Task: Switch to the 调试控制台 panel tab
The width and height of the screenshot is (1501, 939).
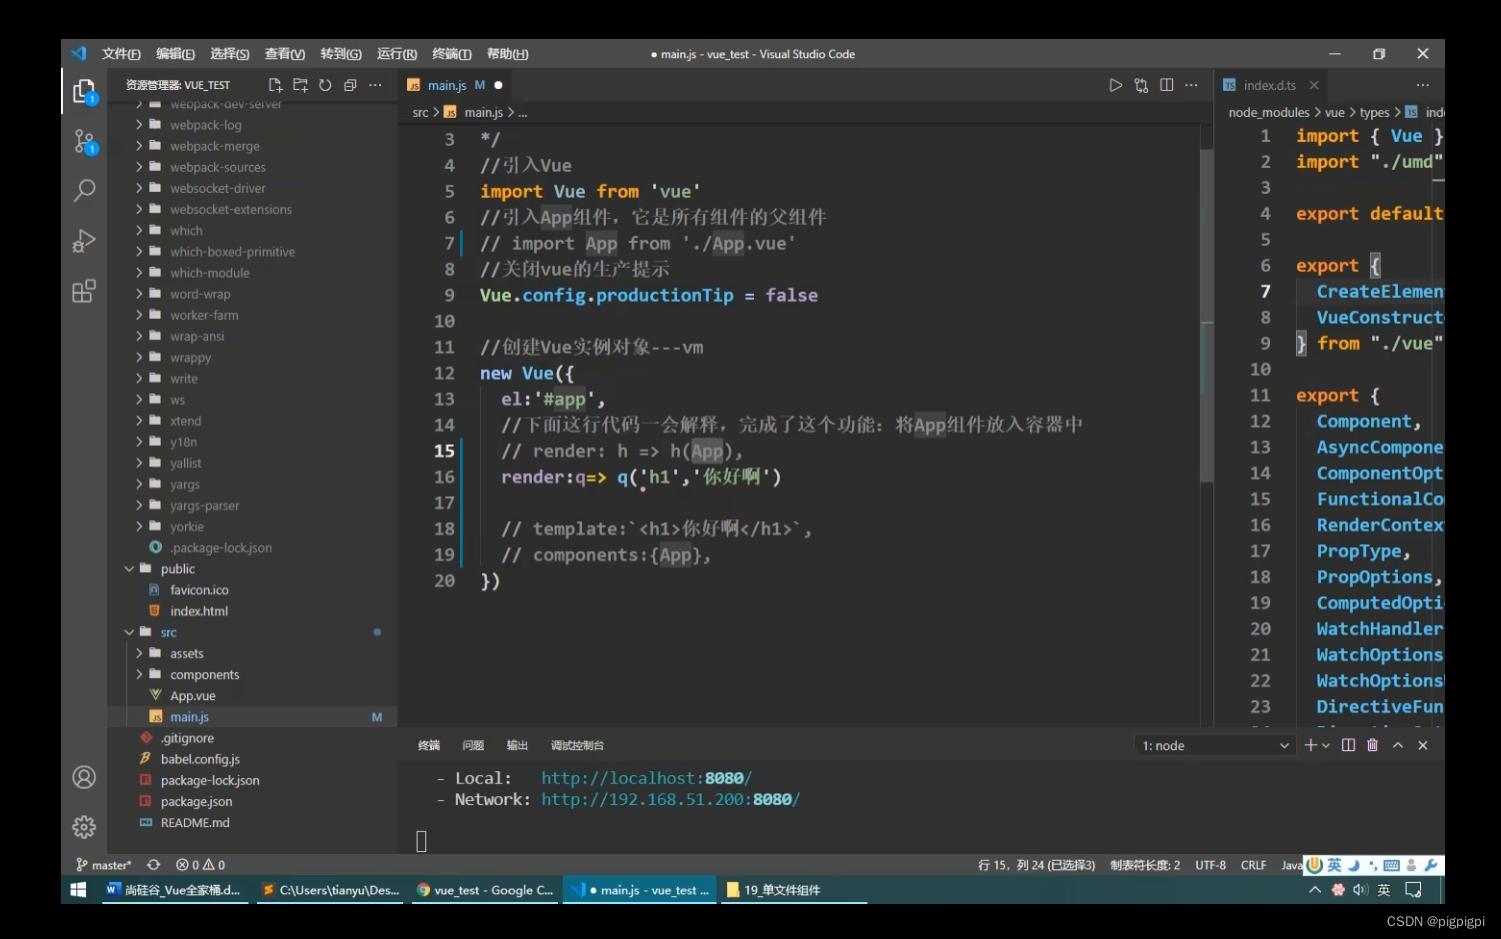Action: 577,745
